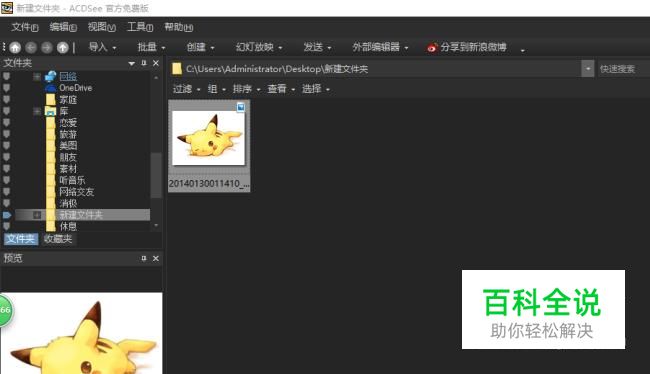This screenshot has width=650, height=374.
Task: Open the 工具 menu
Action: click(140, 27)
